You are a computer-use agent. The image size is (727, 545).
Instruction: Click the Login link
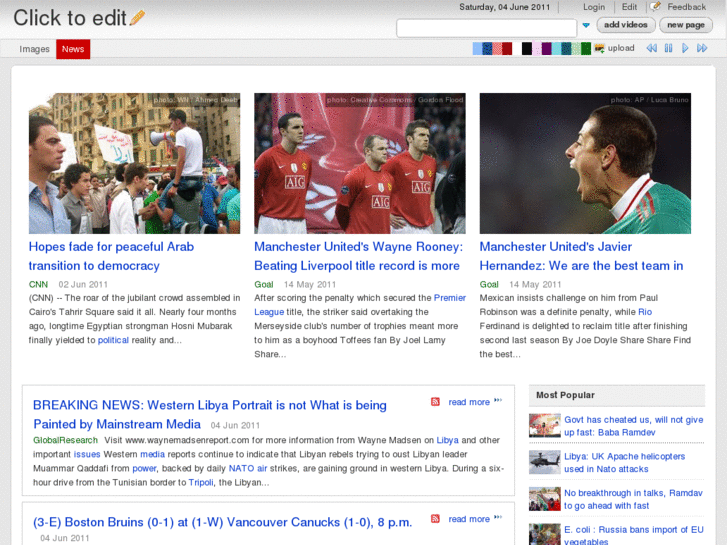(594, 7)
